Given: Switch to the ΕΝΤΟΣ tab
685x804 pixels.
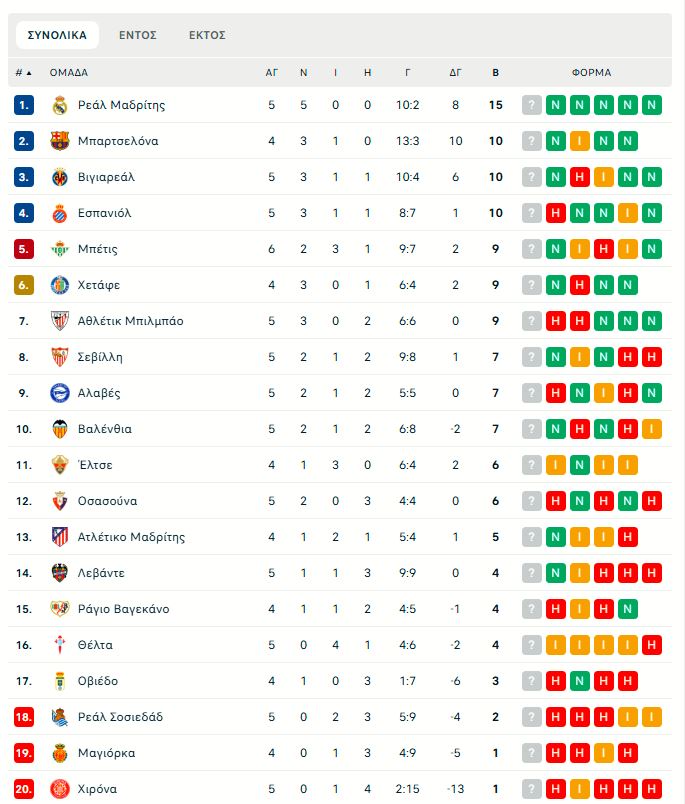Looking at the screenshot, I should click(138, 35).
